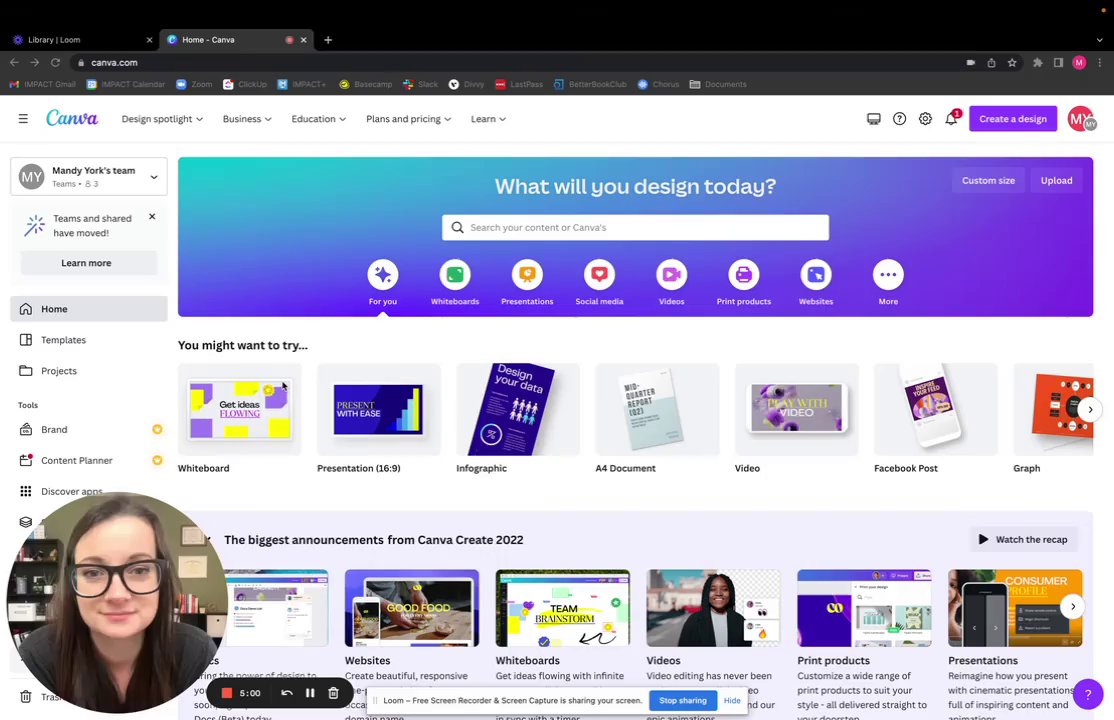The image size is (1114, 720).
Task: Expand the Education menu
Action: 318,119
